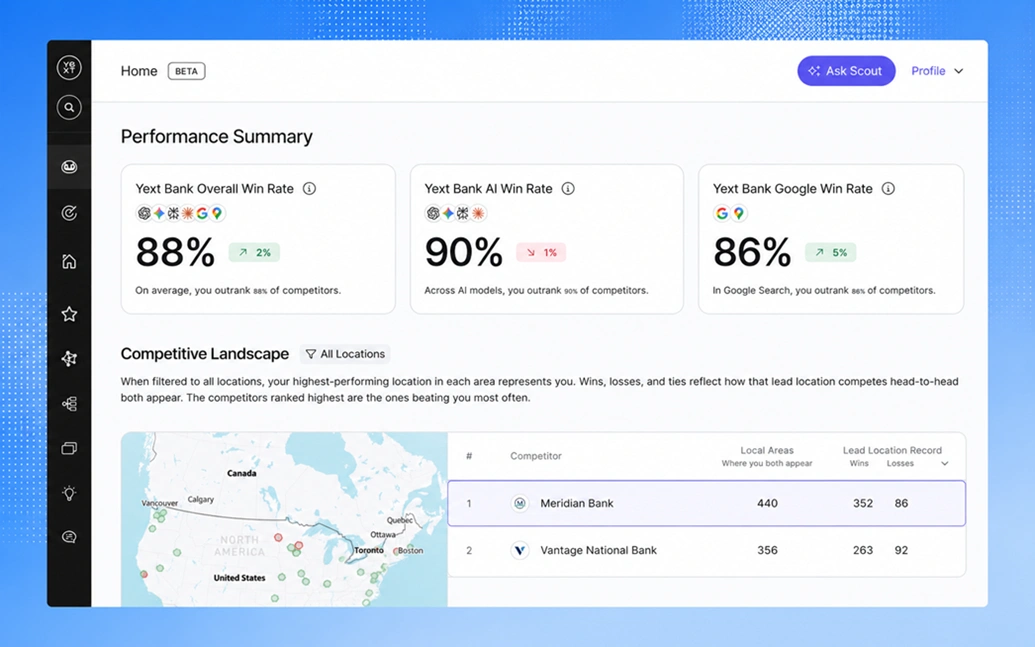Open the target bullseye sidebar icon

click(69, 213)
